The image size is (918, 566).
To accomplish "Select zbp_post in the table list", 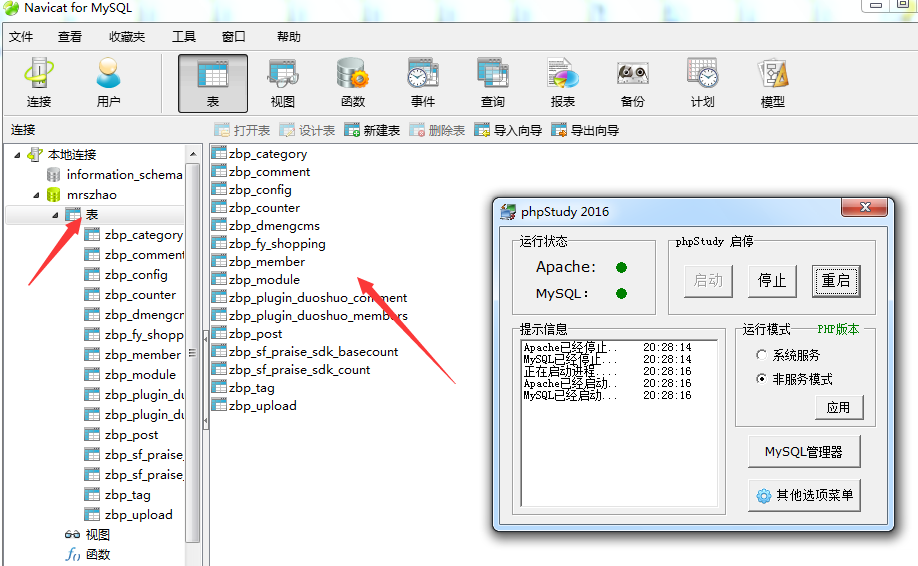I will (255, 334).
